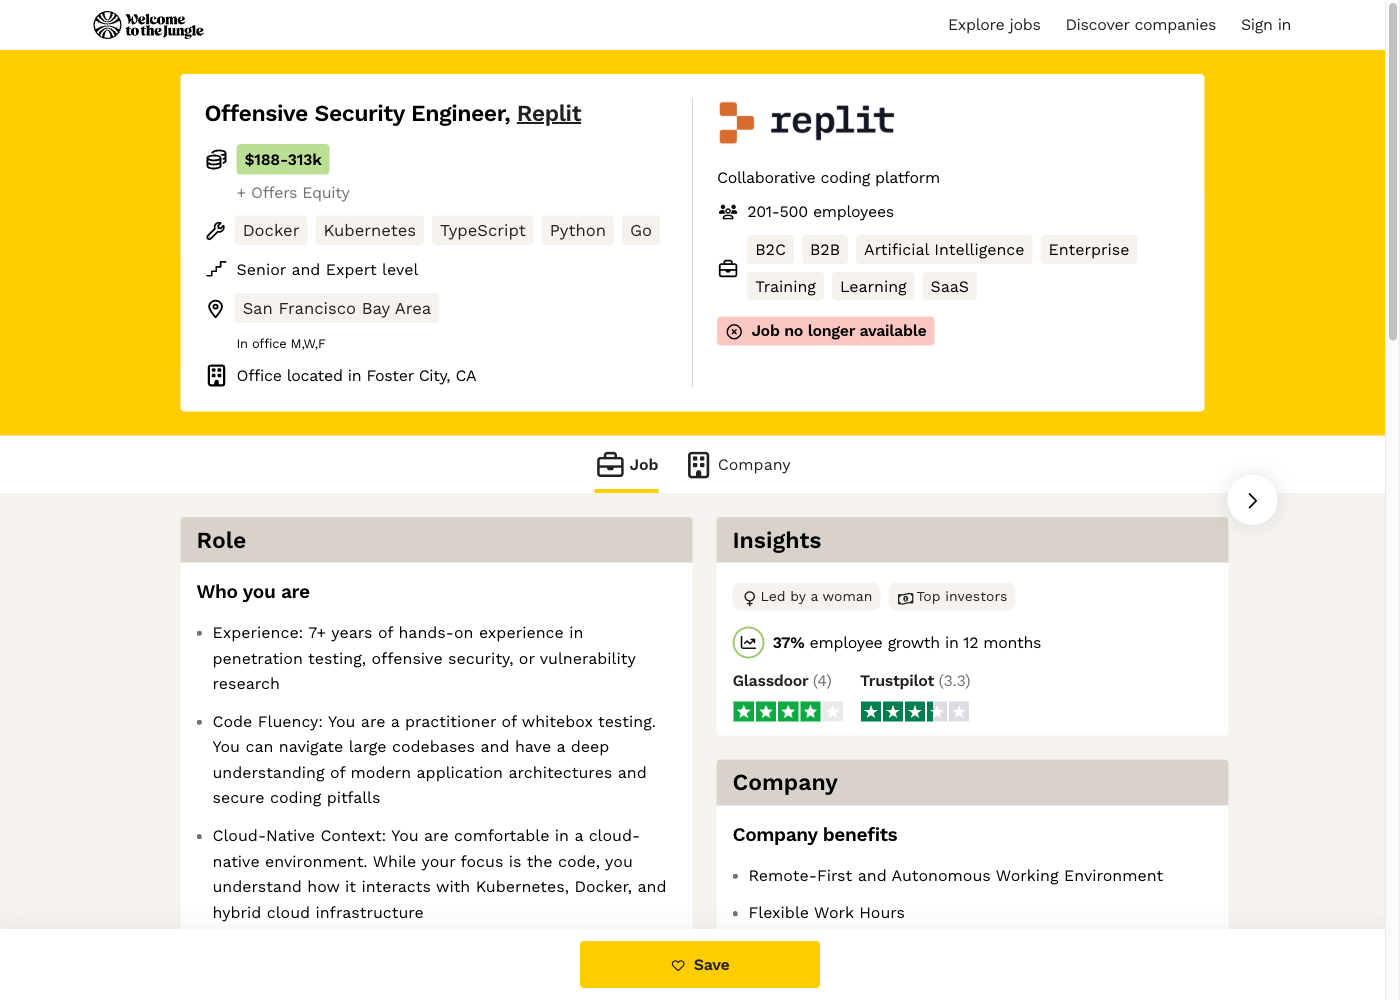Click the wrench skills icon
This screenshot has width=1400, height=1000.
[x=215, y=231]
